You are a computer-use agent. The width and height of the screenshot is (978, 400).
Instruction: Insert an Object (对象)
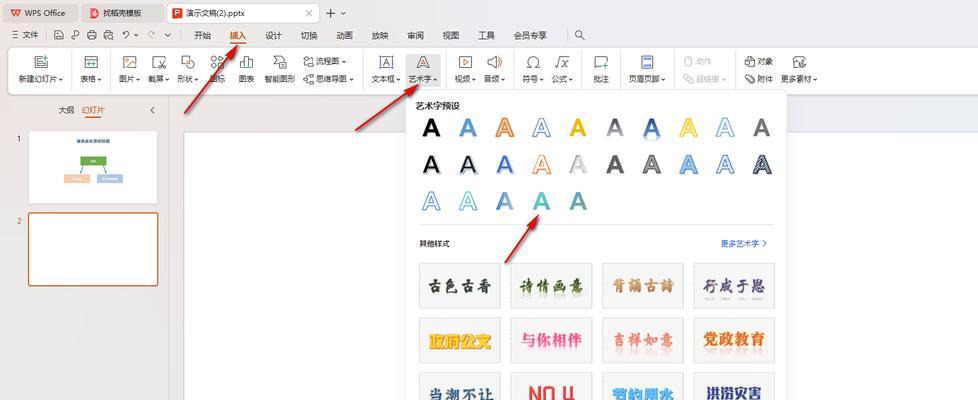pyautogui.click(x=758, y=61)
